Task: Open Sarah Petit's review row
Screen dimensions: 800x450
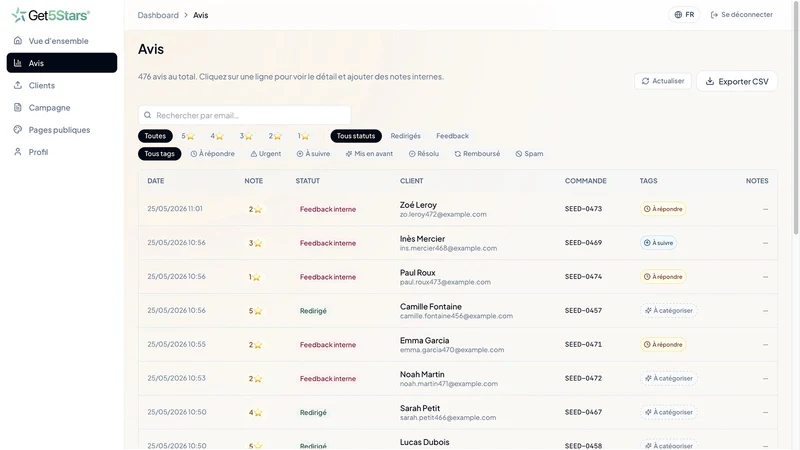Action: [x=458, y=412]
